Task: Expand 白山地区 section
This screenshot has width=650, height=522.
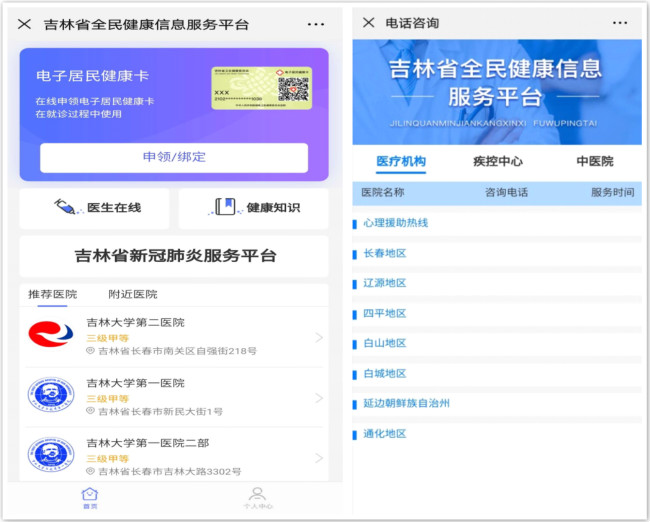Action: point(497,344)
